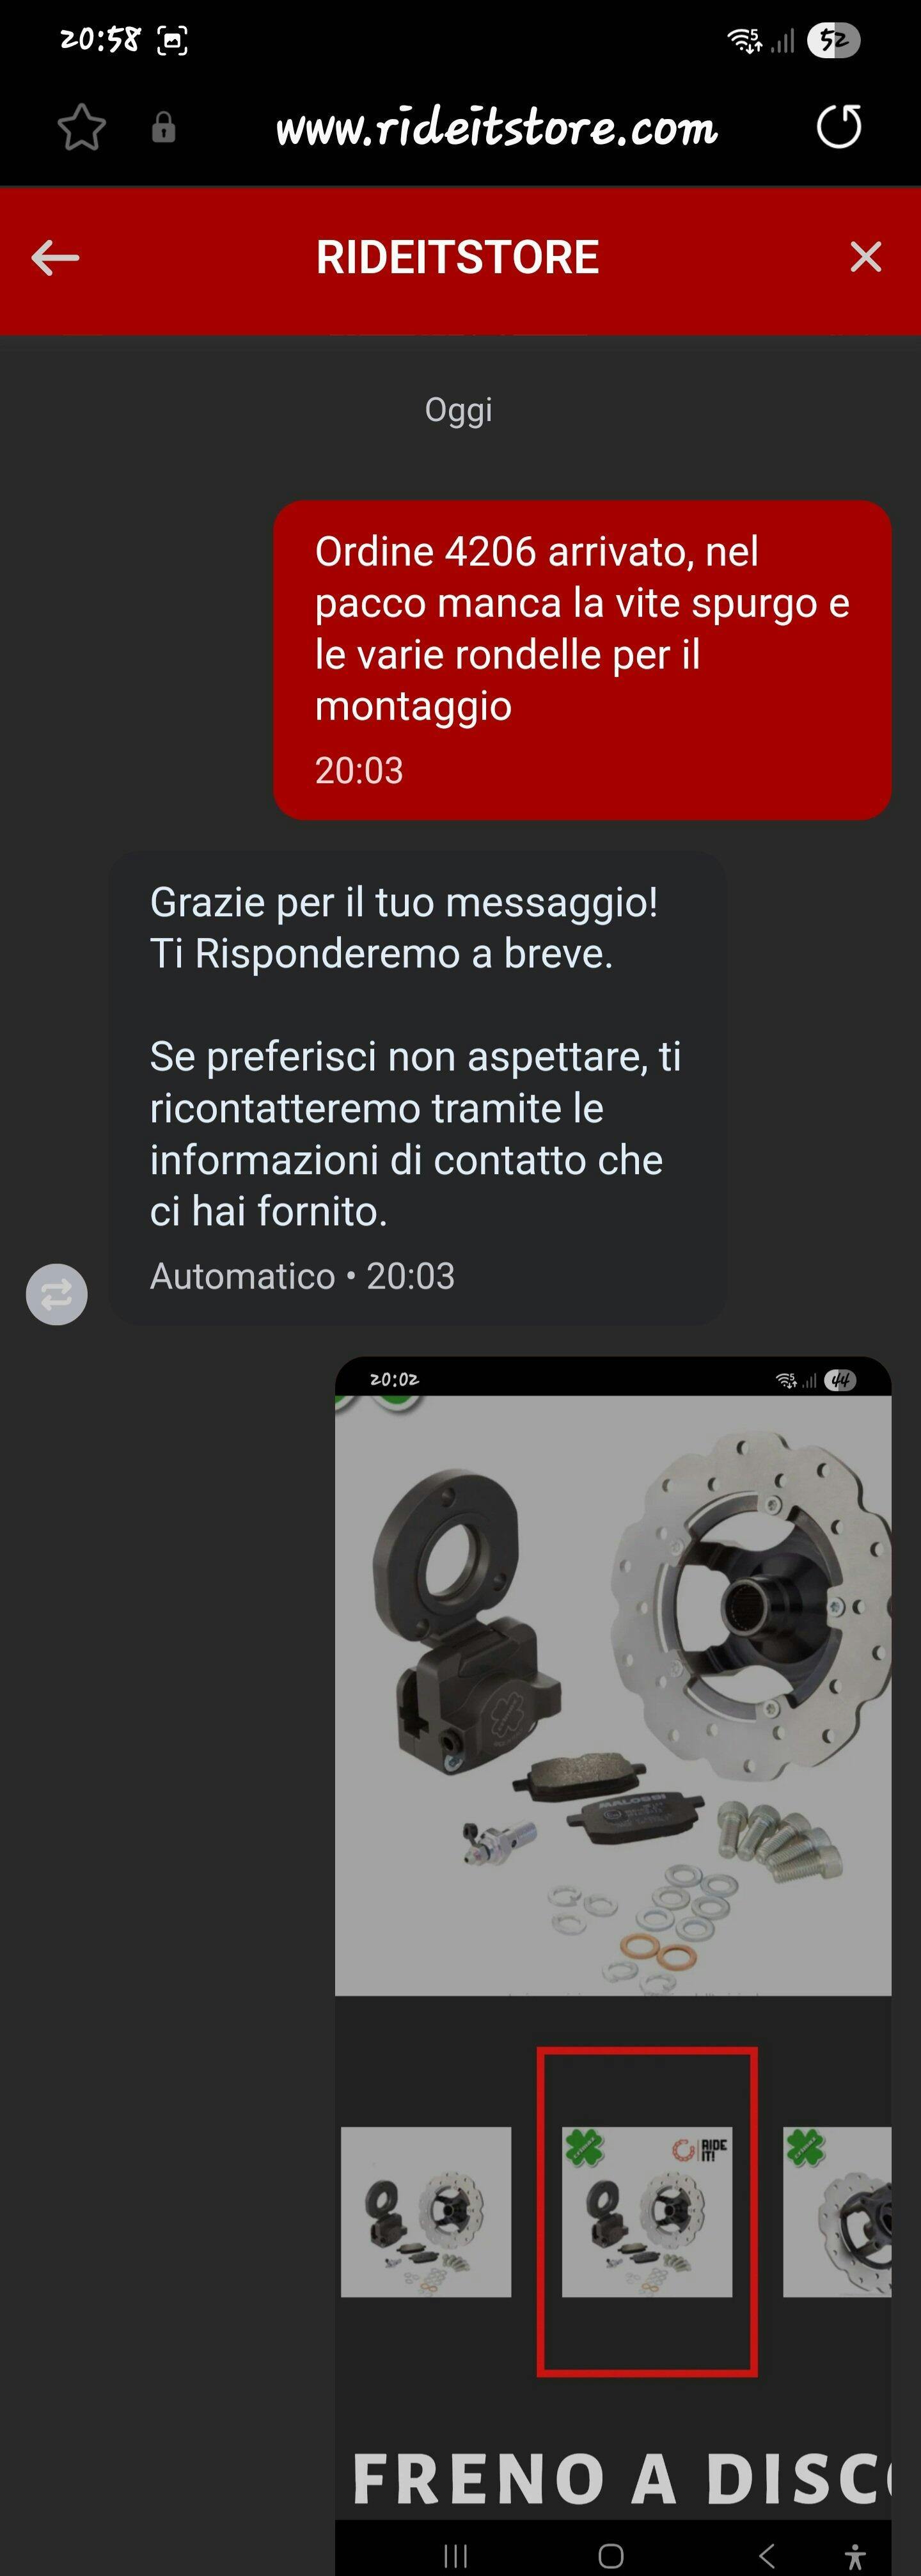Screen dimensions: 921x2576
Task: Tap the Ordine 4206 sent message bubble
Action: tap(583, 660)
